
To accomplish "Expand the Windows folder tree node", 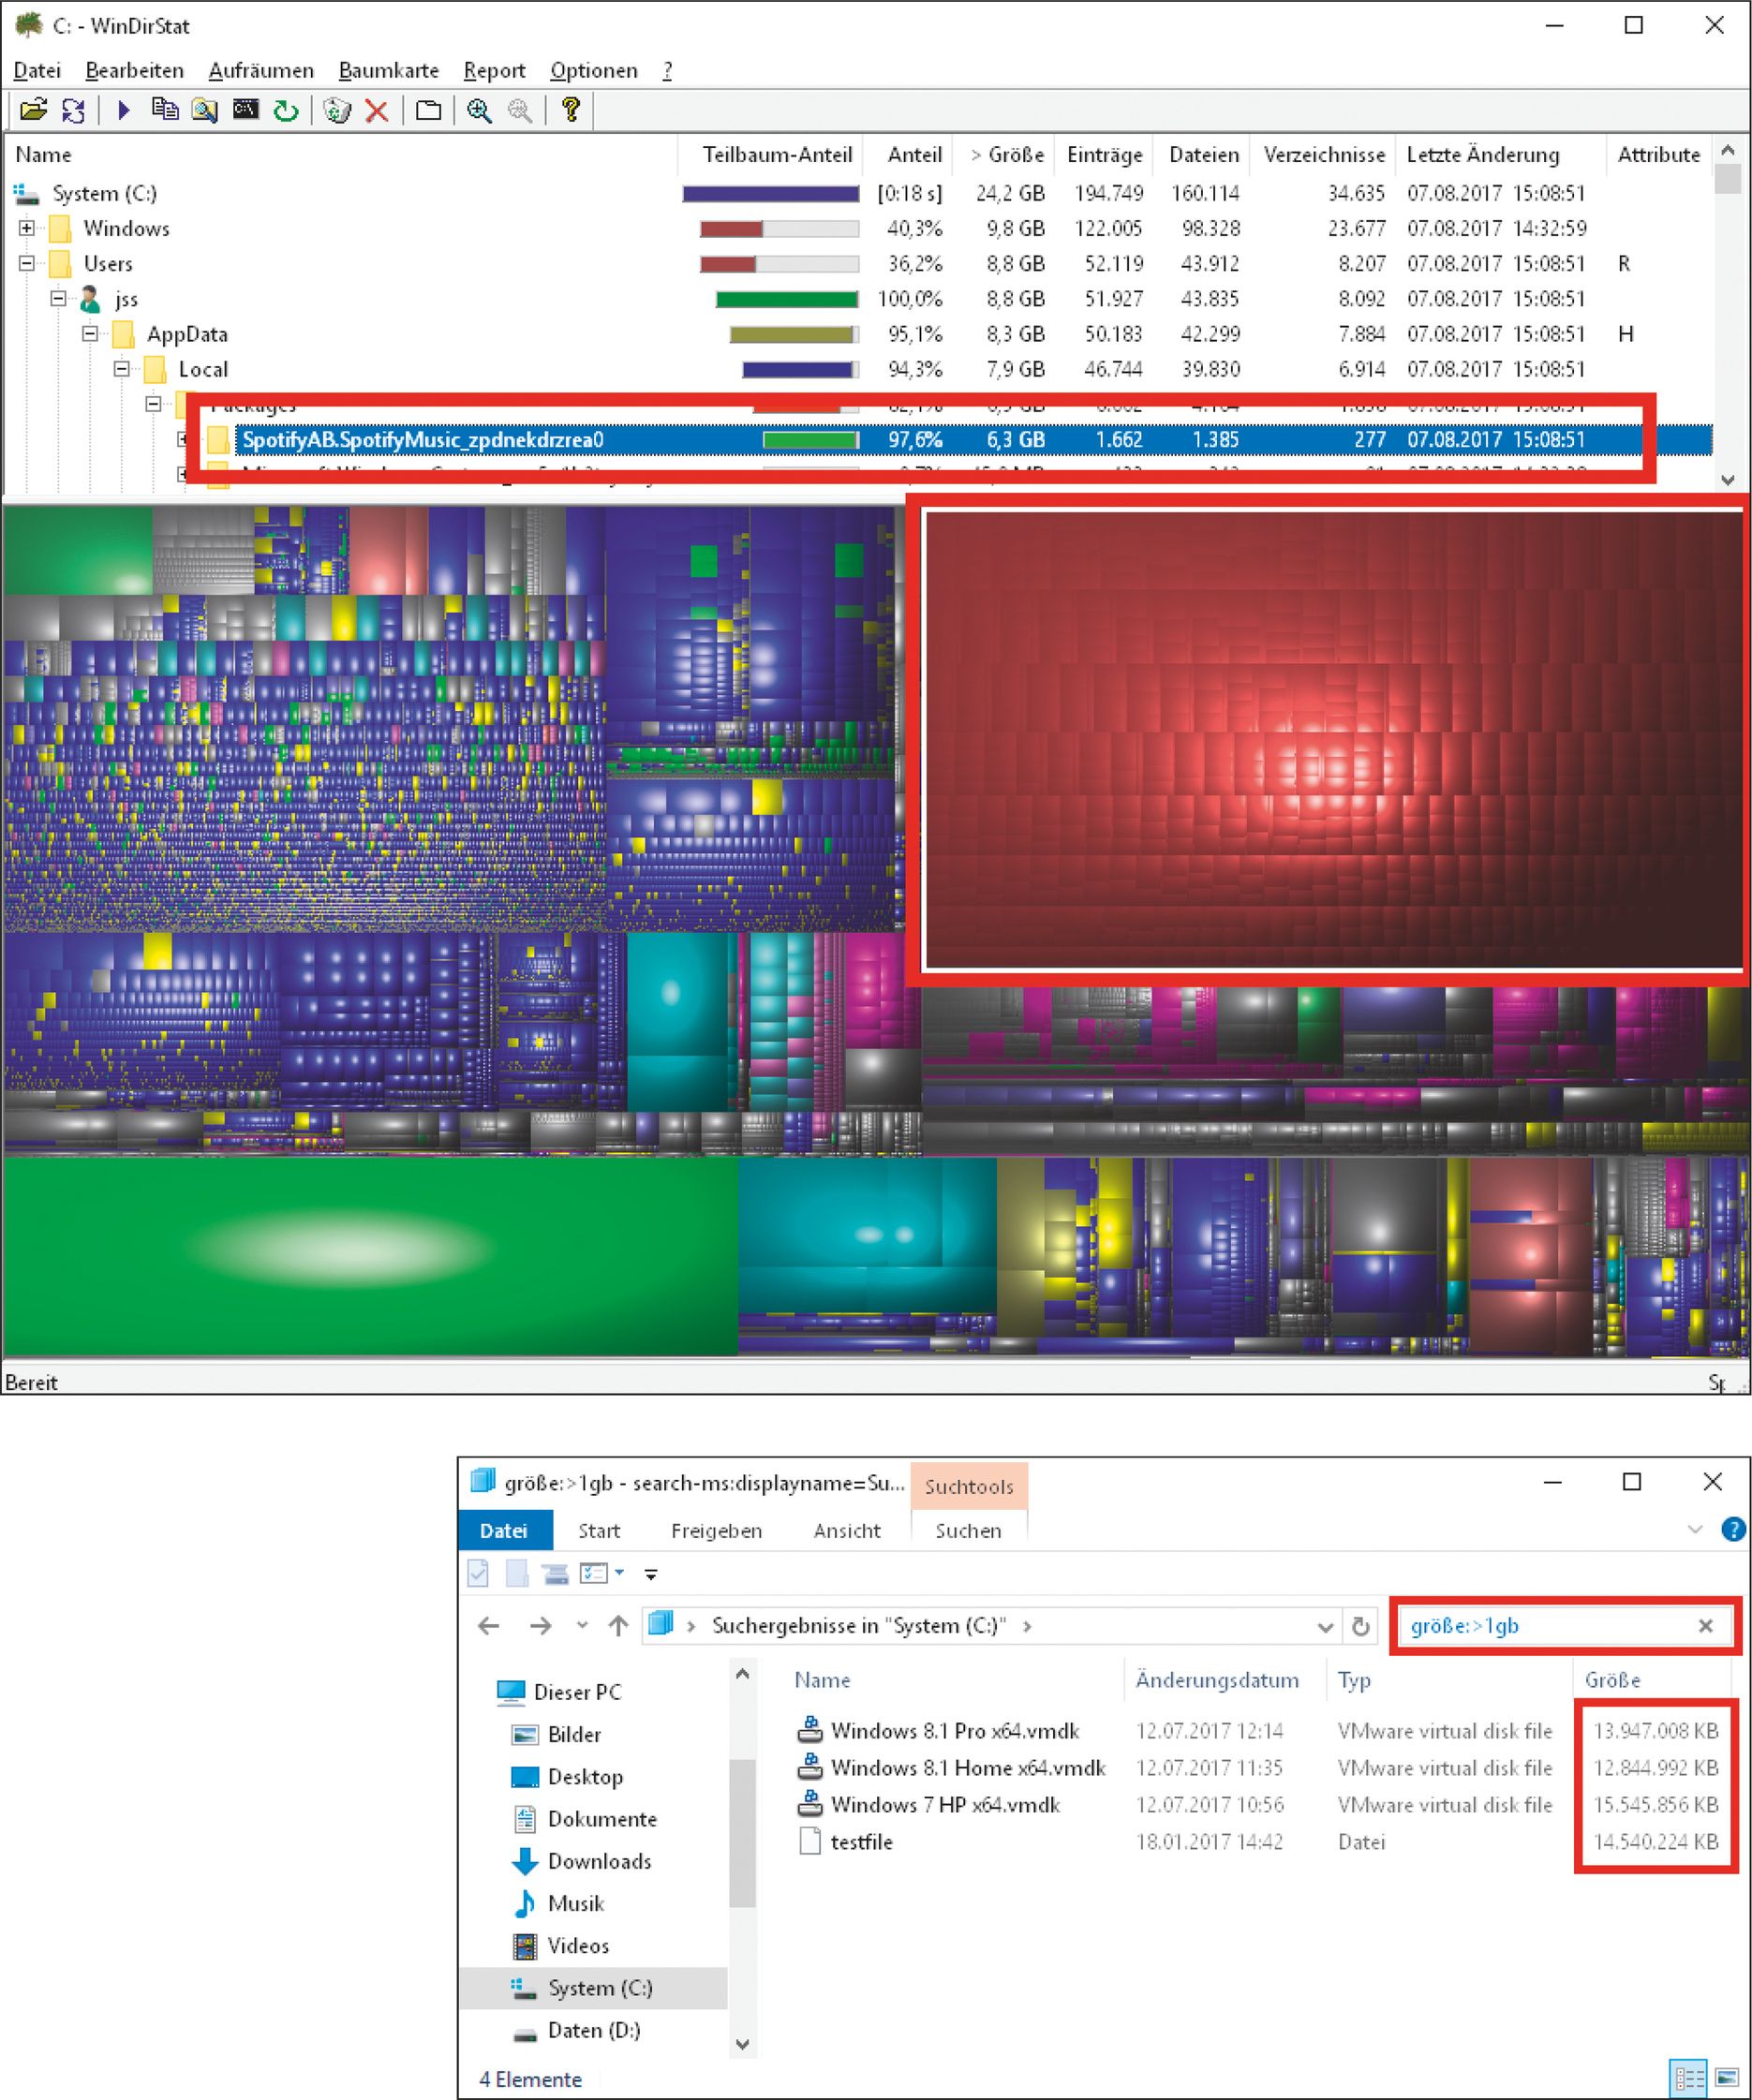I will pyautogui.click(x=27, y=228).
